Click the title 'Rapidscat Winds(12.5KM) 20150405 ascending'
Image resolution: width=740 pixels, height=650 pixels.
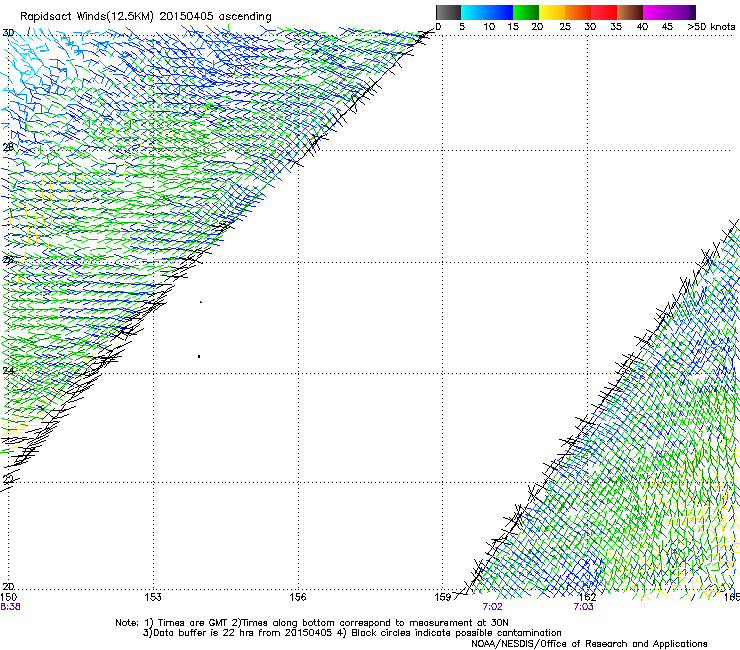coord(145,17)
